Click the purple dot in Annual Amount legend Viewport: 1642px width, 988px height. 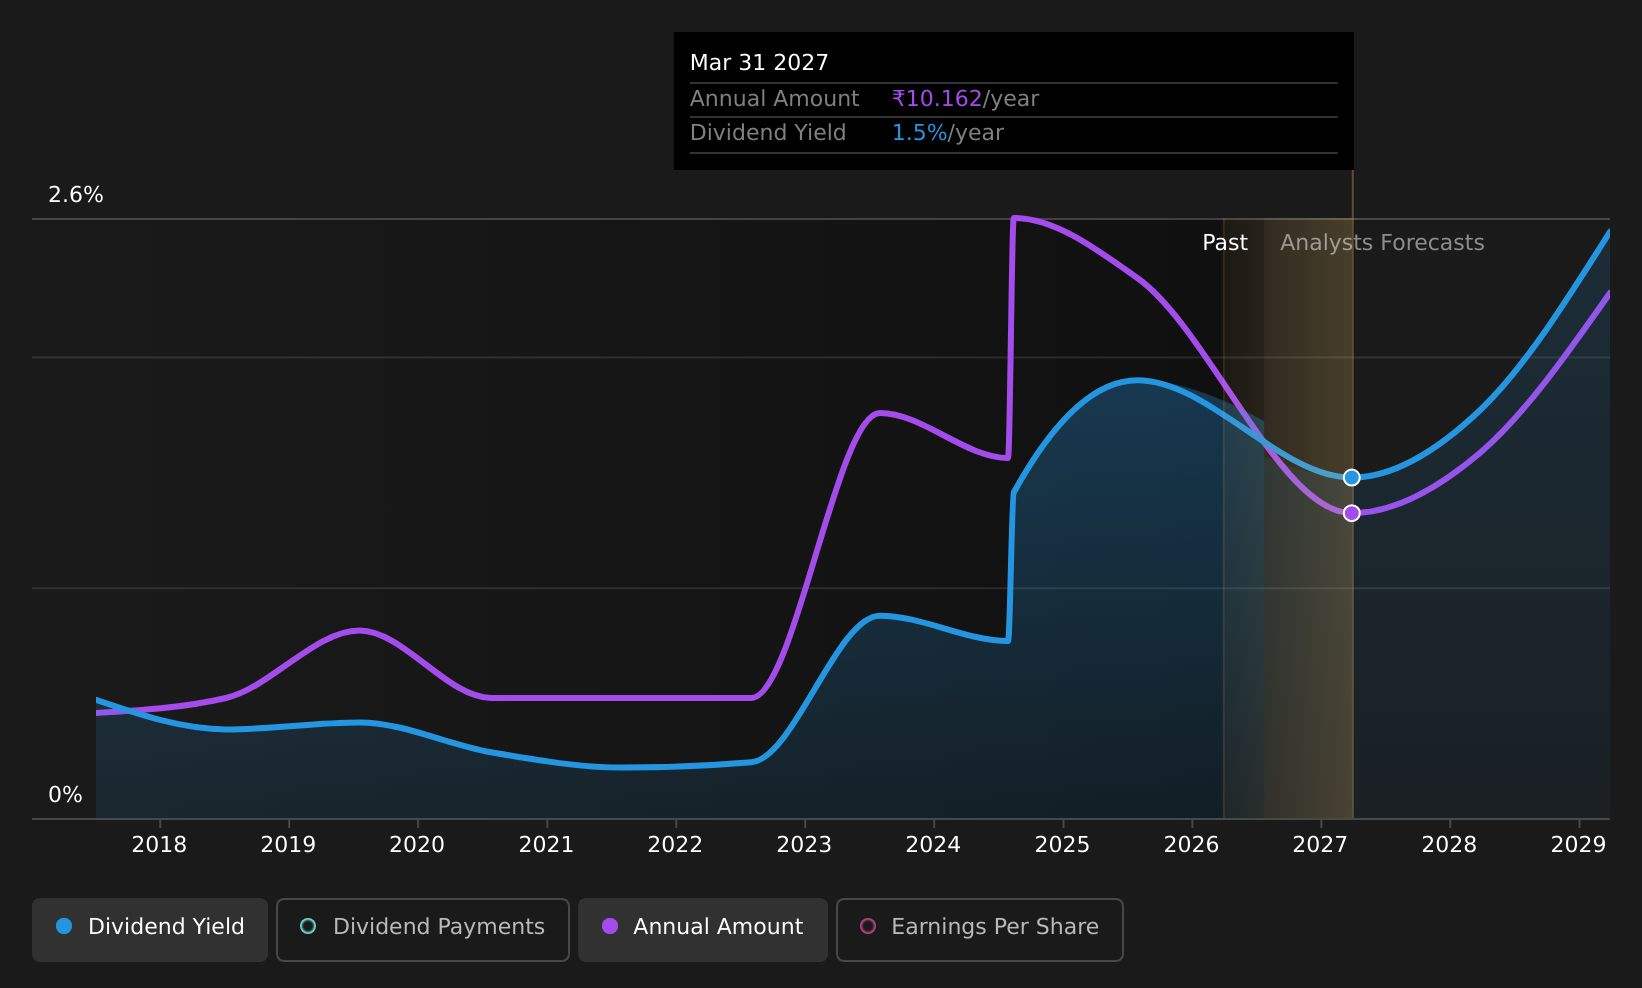pos(610,926)
